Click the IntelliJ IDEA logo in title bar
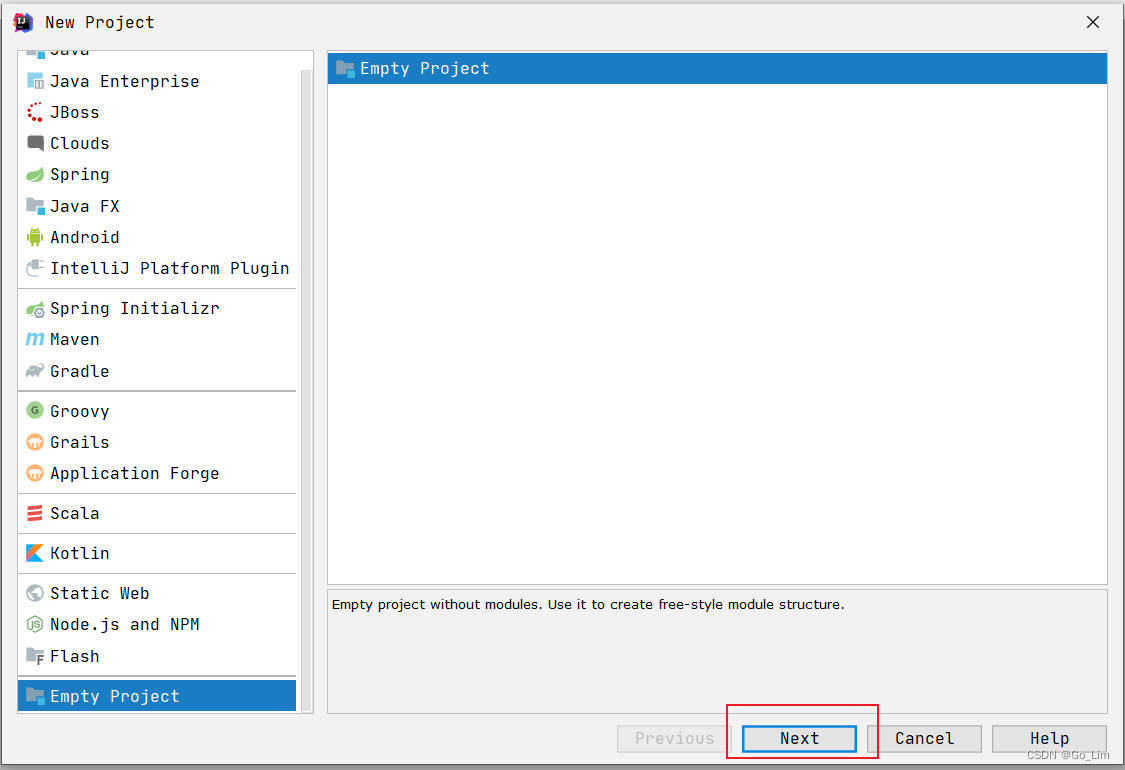Screen dimensions: 1125x770 pos(23,22)
